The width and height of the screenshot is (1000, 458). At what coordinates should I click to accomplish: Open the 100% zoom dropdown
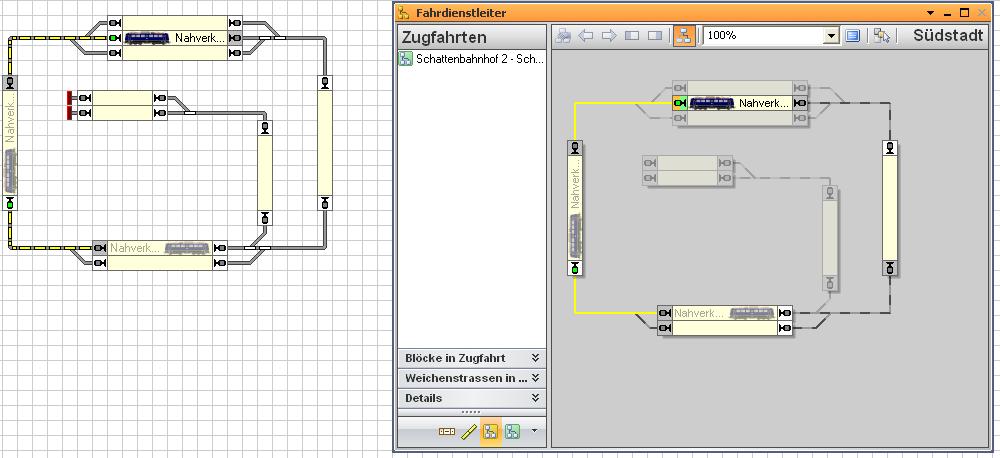[x=830, y=36]
